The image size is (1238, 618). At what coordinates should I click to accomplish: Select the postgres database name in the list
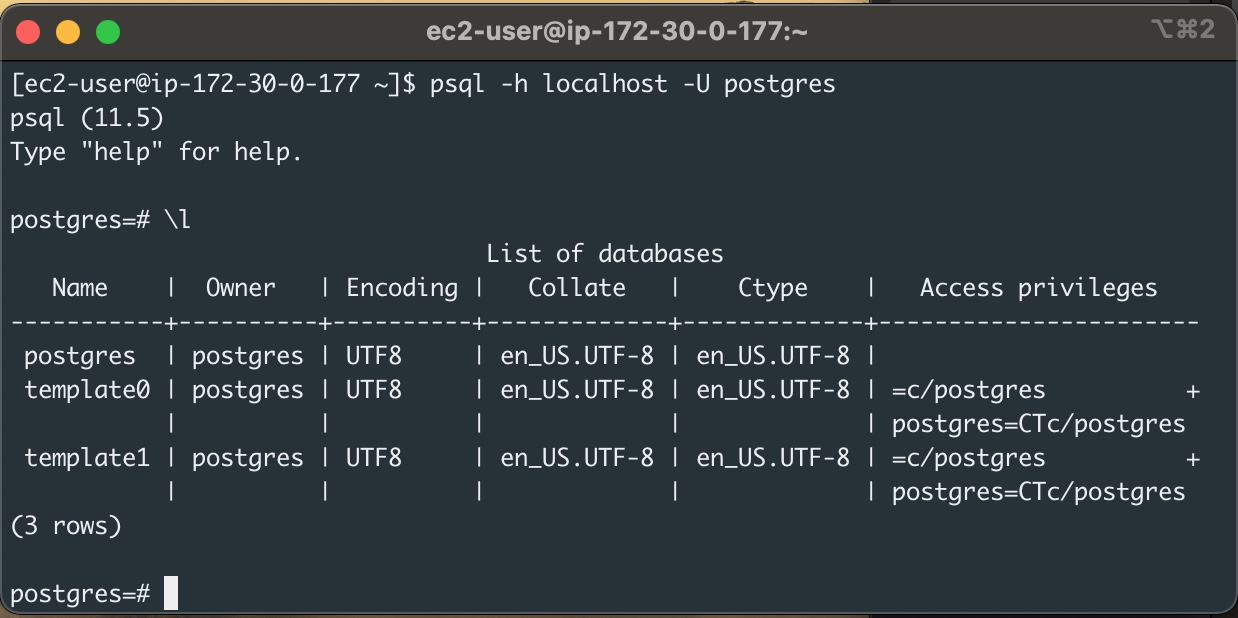tap(79, 355)
